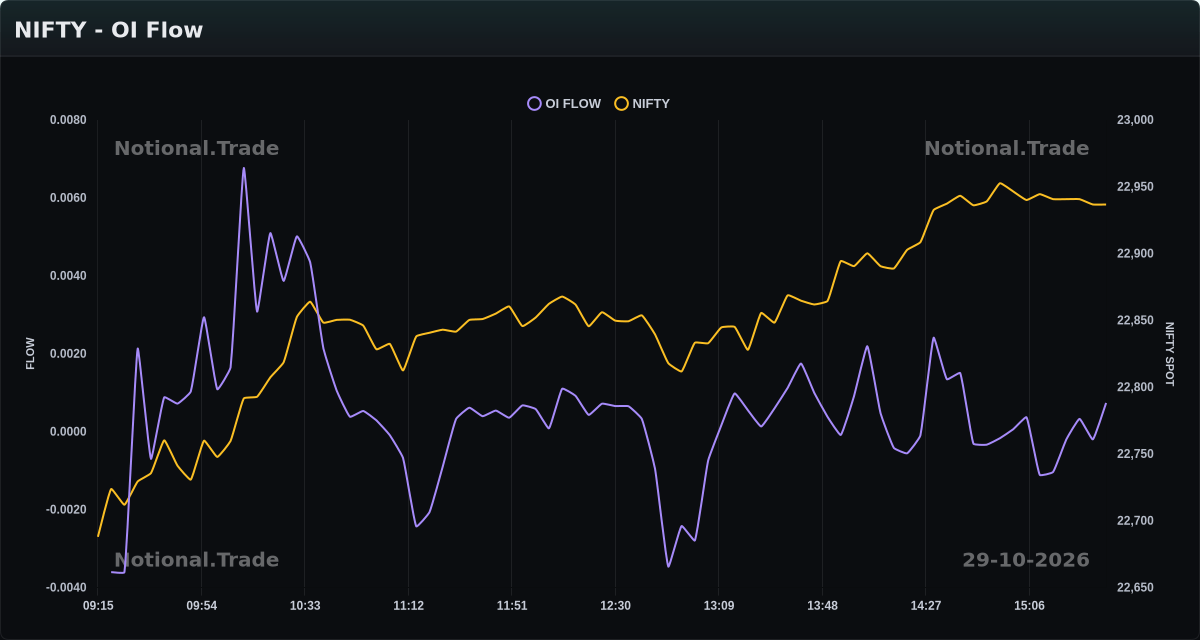Click the 22,750 NIFTY axis value
1200x640 pixels.
[x=1135, y=454]
